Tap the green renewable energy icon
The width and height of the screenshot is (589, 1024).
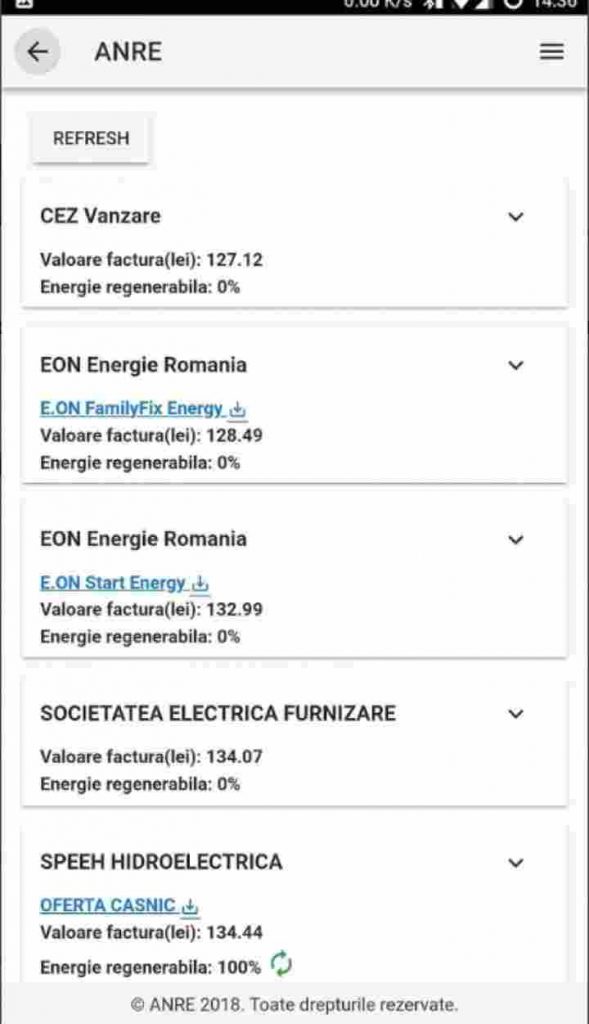(x=281, y=964)
